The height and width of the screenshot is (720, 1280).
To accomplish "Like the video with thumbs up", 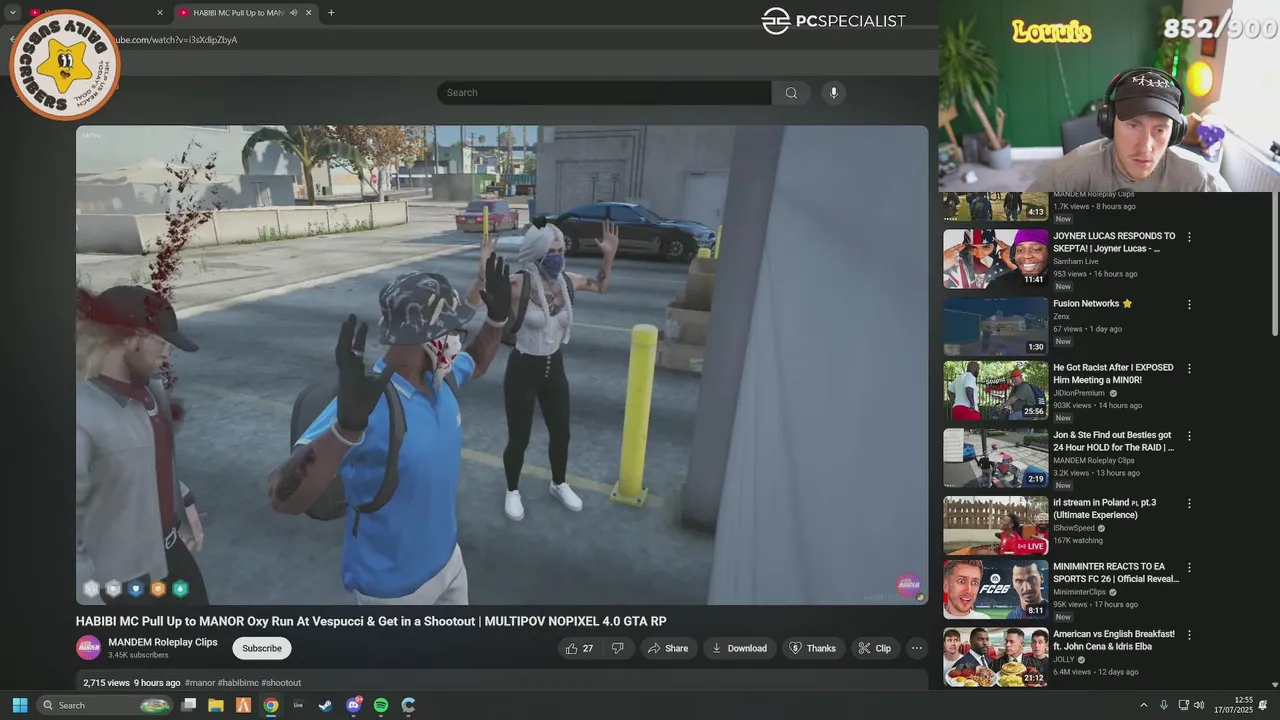I will point(580,648).
